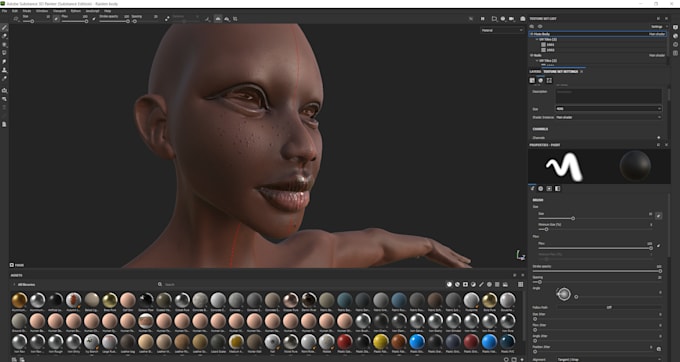Click the add channel plus icon

tap(659, 137)
